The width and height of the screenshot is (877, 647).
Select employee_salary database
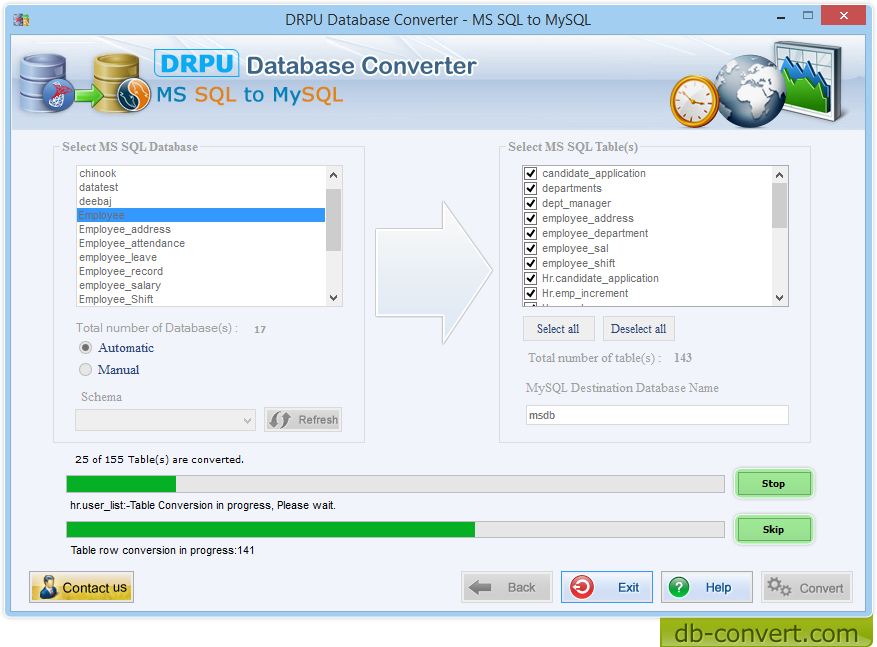tap(201, 285)
